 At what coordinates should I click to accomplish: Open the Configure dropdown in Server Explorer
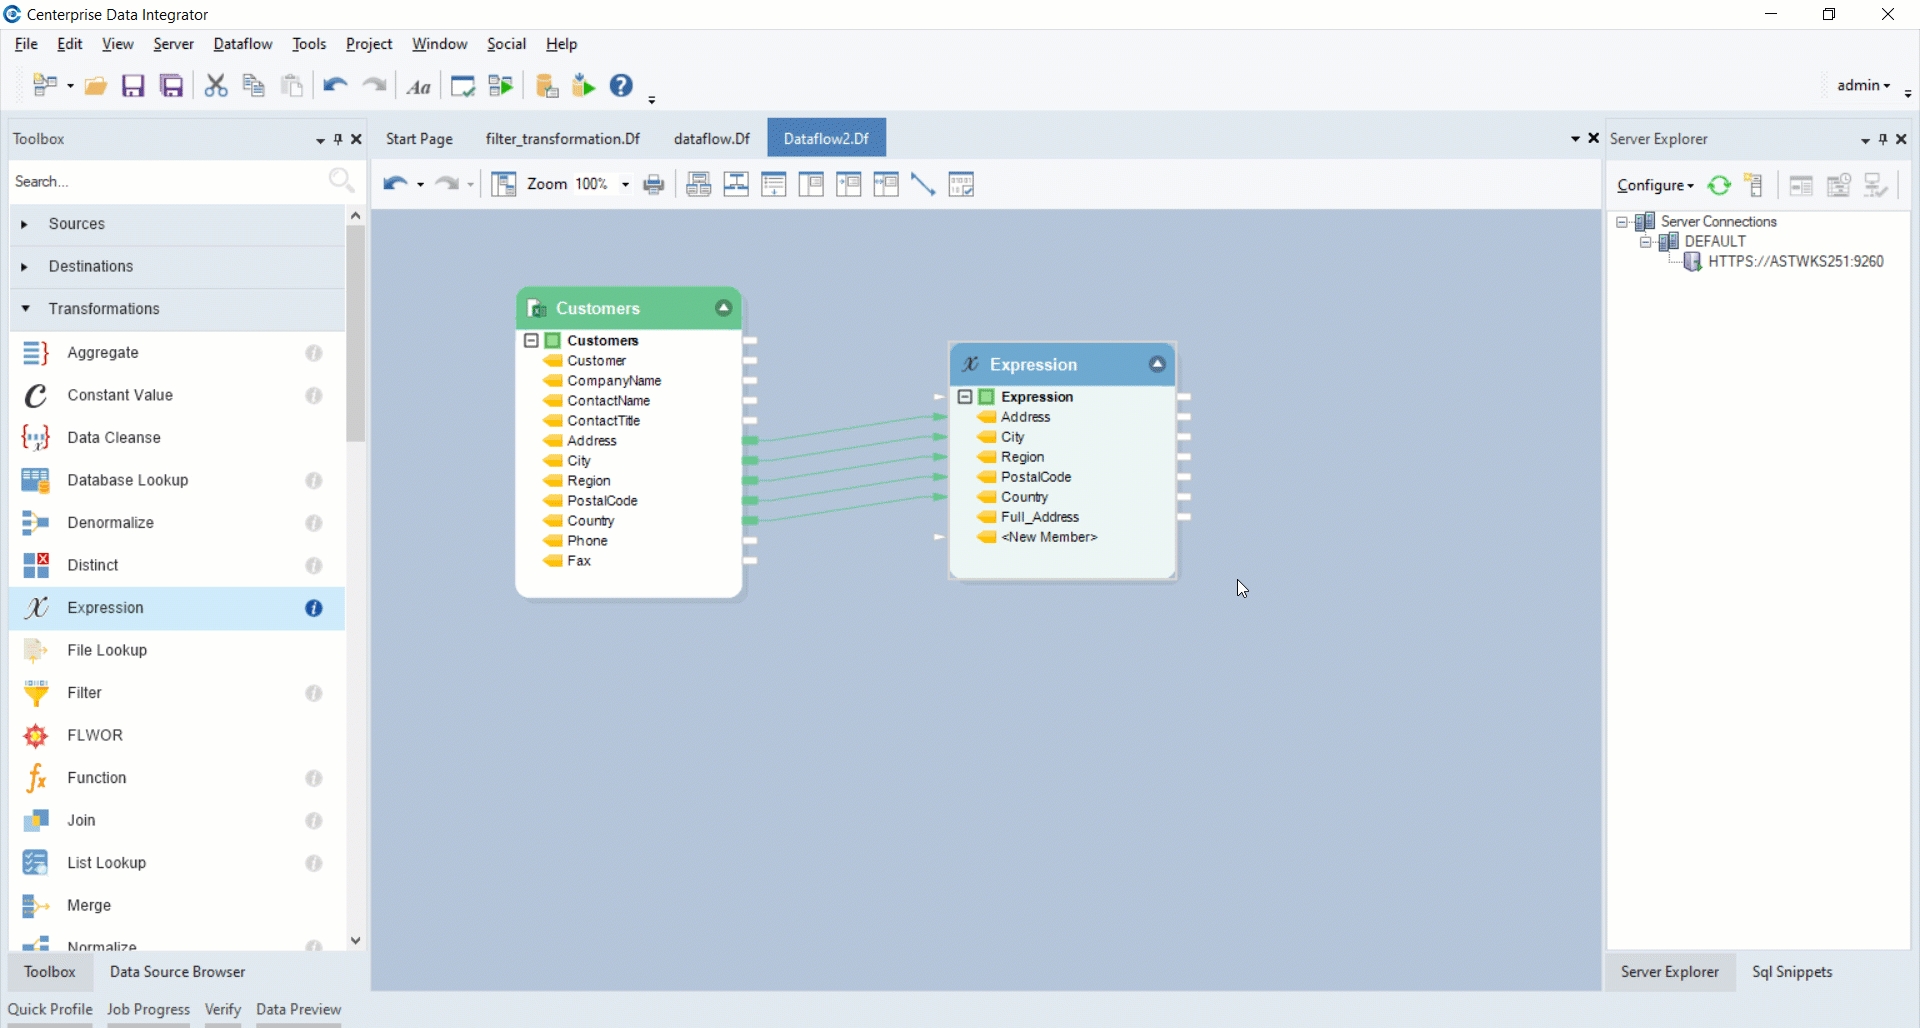(1655, 186)
